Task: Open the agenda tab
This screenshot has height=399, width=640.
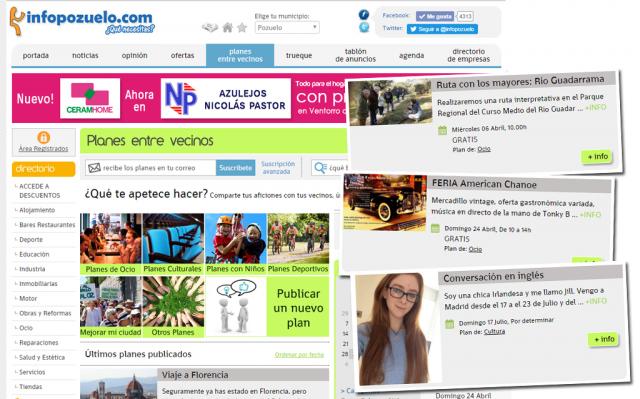Action: [x=411, y=55]
